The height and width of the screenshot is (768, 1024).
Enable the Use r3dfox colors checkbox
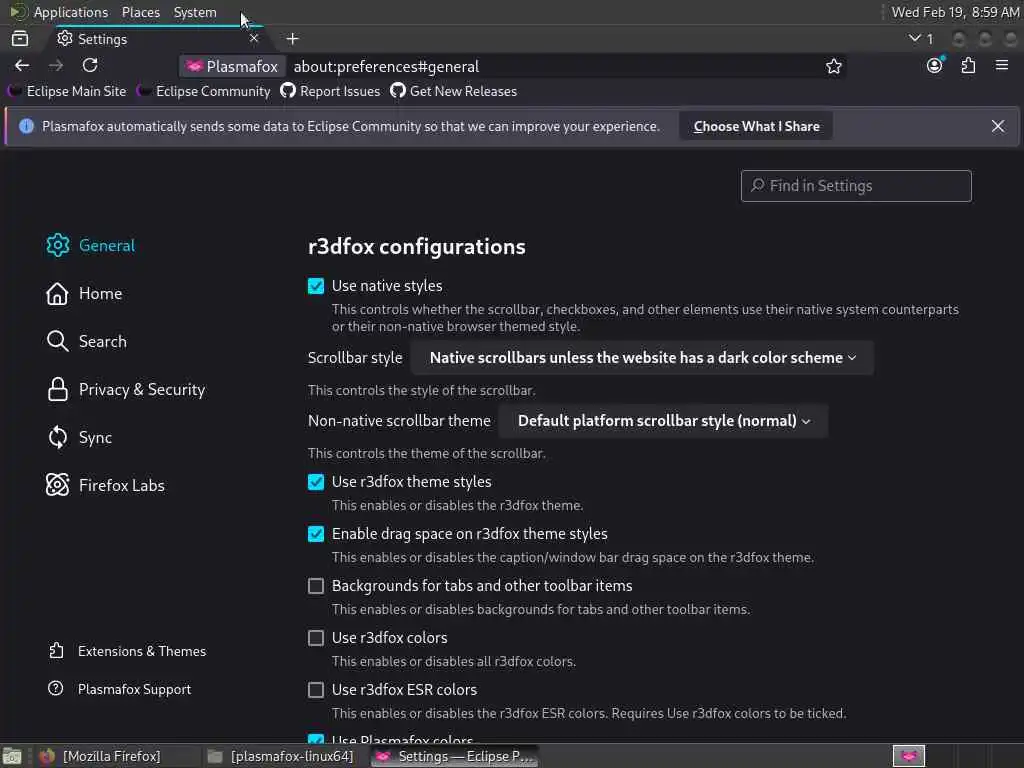tap(316, 638)
